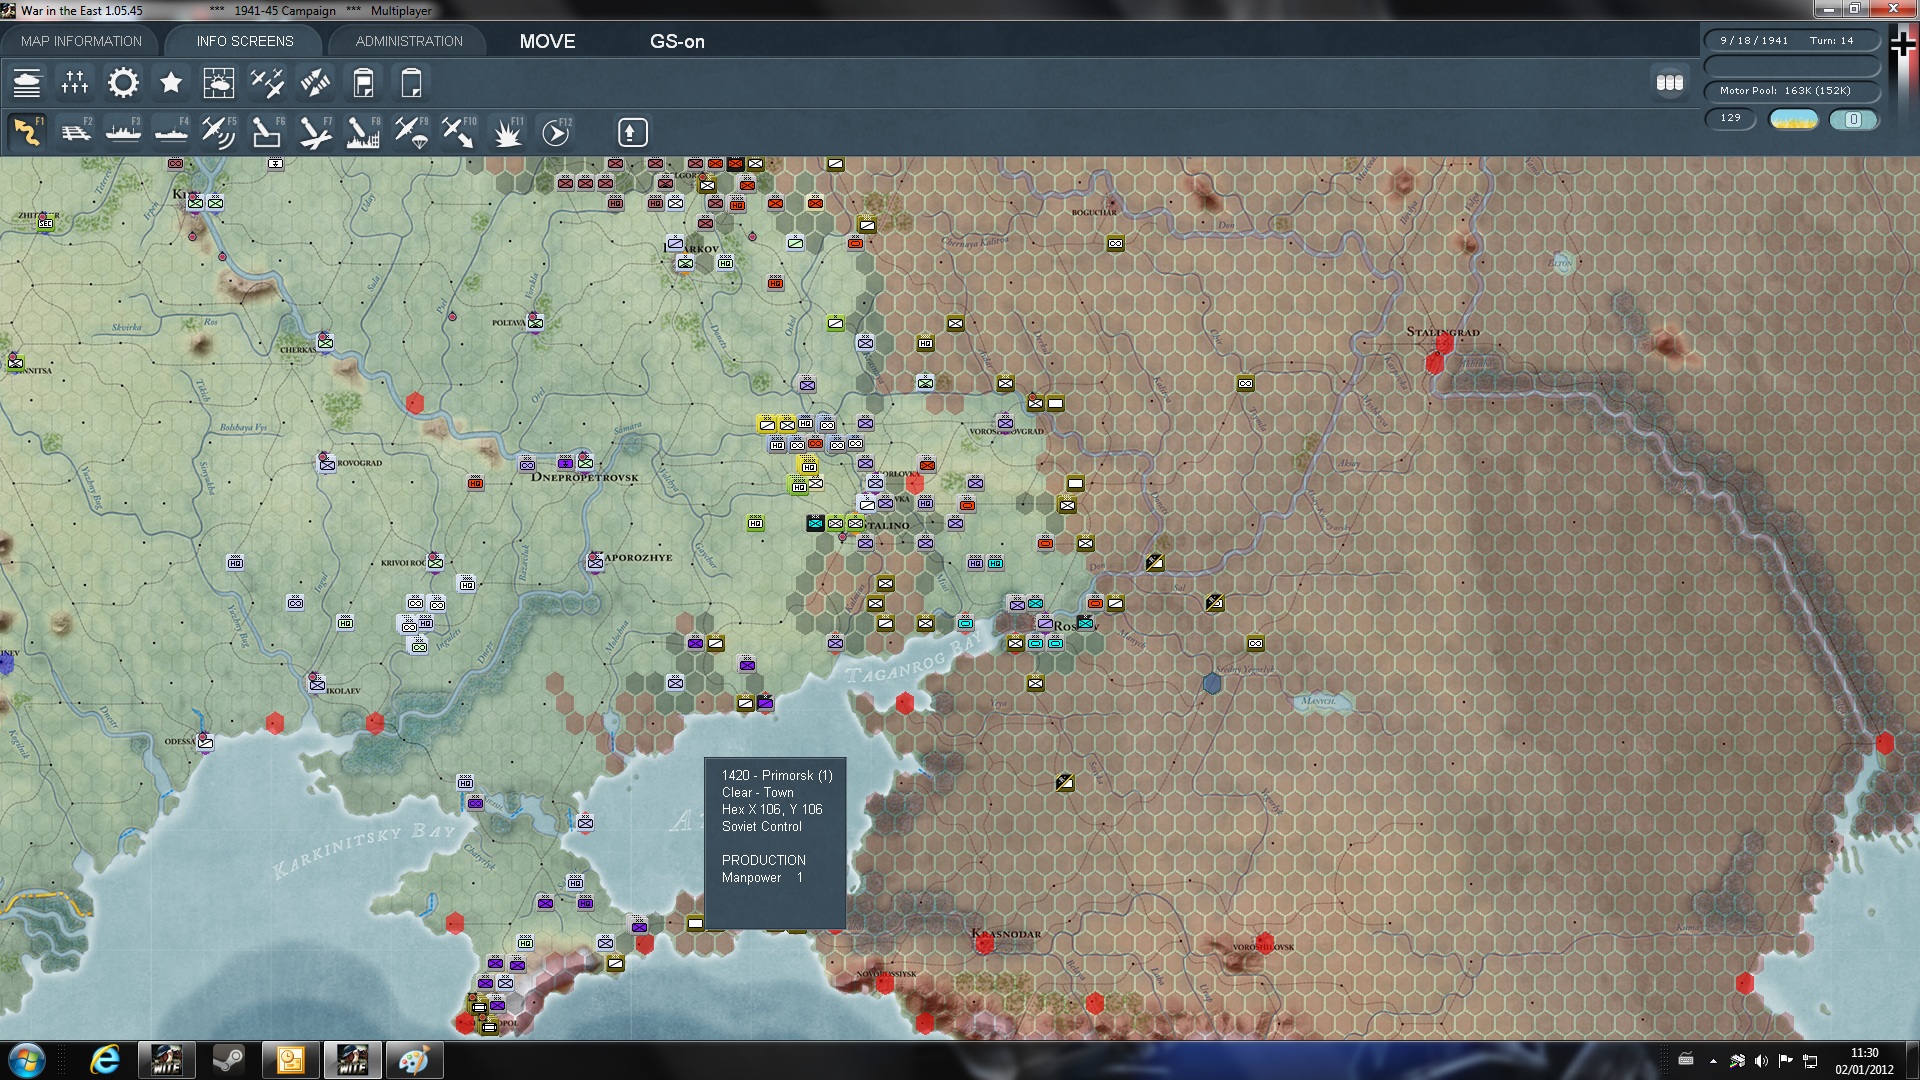The width and height of the screenshot is (1920, 1080).
Task: Click the three stacked cylinders icon
Action: click(x=1670, y=83)
